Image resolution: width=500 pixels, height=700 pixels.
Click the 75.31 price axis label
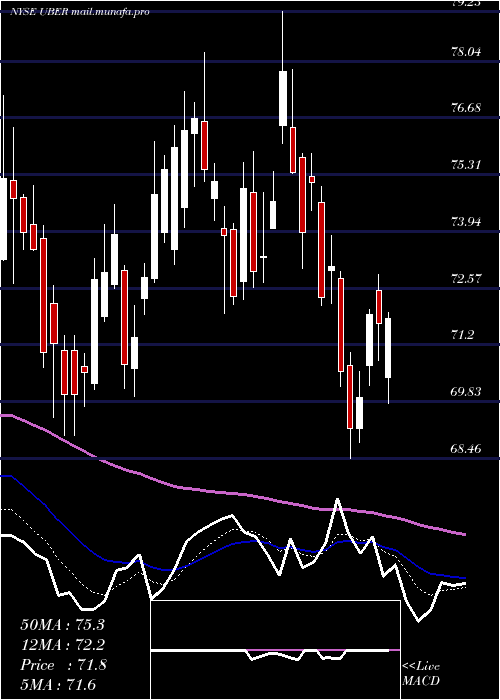pos(466,165)
